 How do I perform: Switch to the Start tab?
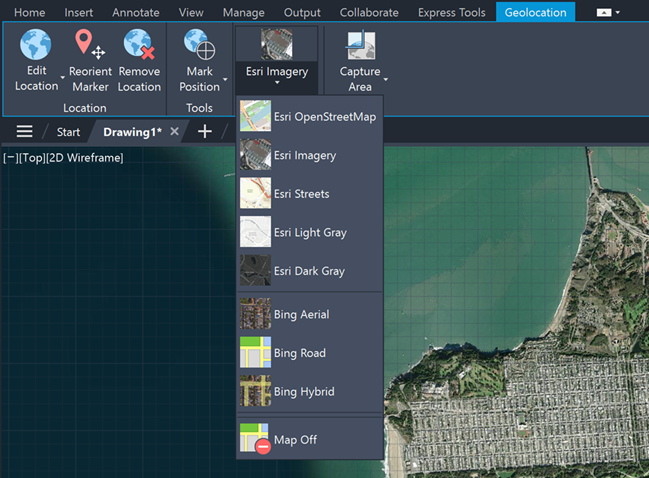(68, 132)
